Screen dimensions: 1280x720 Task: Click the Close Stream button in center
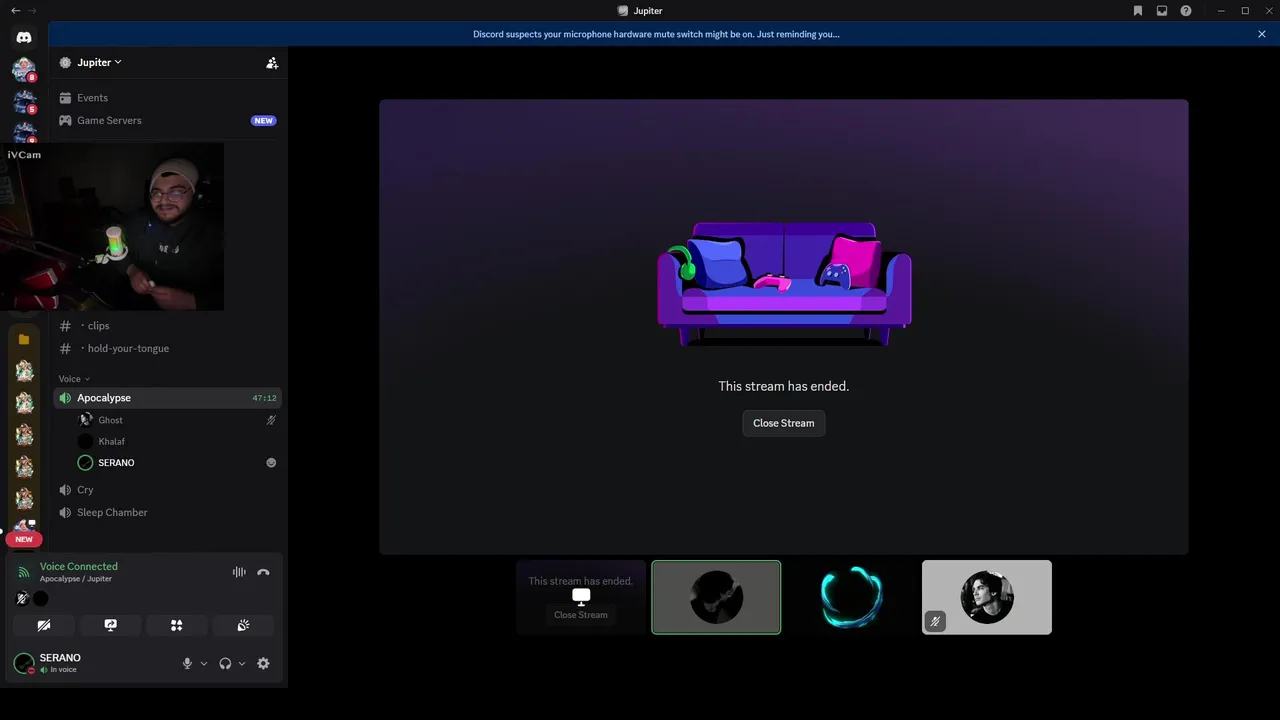pos(784,423)
